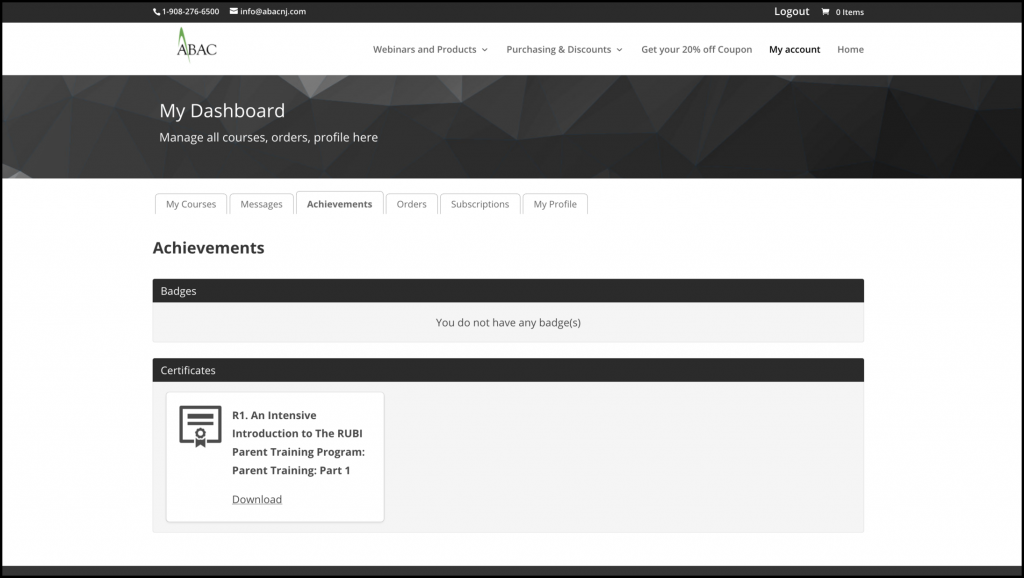Expand the Purchasing & Discounts menu
Viewport: 1024px width, 578px height.
tap(564, 49)
